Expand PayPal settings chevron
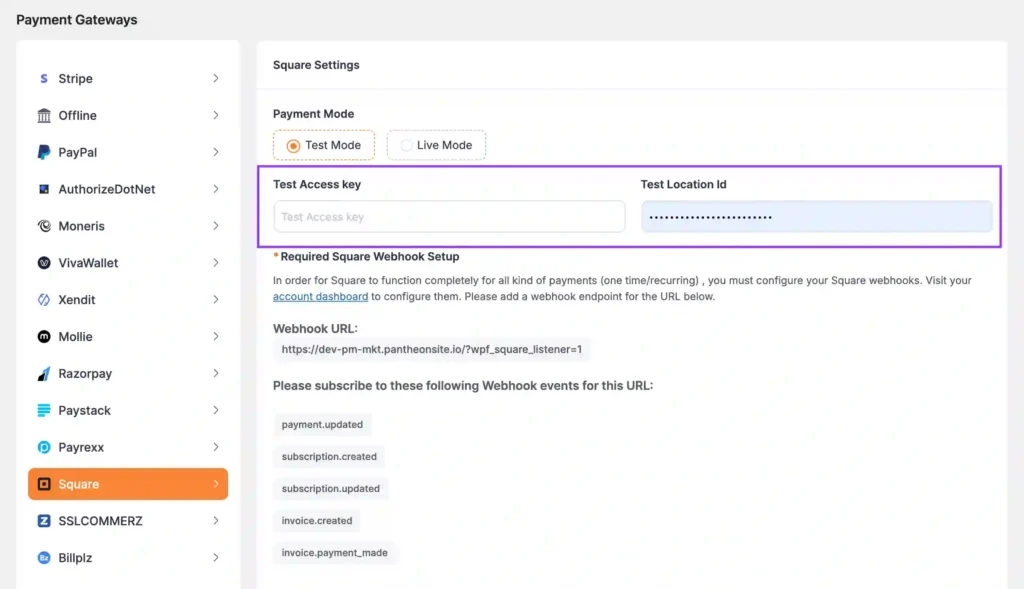Screen dimensions: 1024x589 tap(216, 152)
